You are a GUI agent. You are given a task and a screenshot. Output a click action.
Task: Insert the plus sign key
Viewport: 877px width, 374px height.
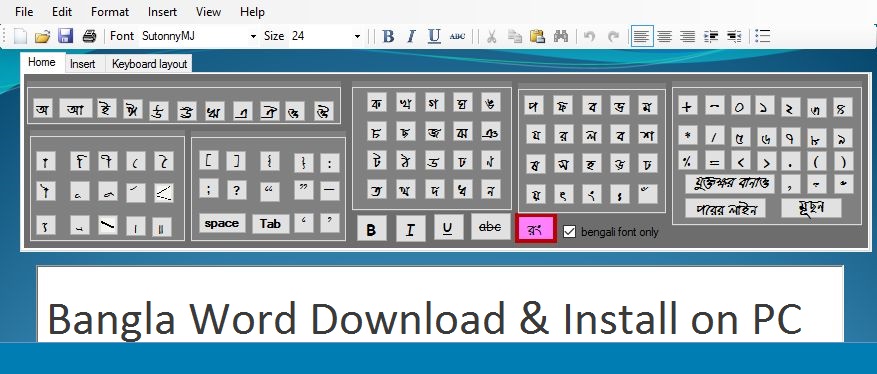tap(687, 106)
